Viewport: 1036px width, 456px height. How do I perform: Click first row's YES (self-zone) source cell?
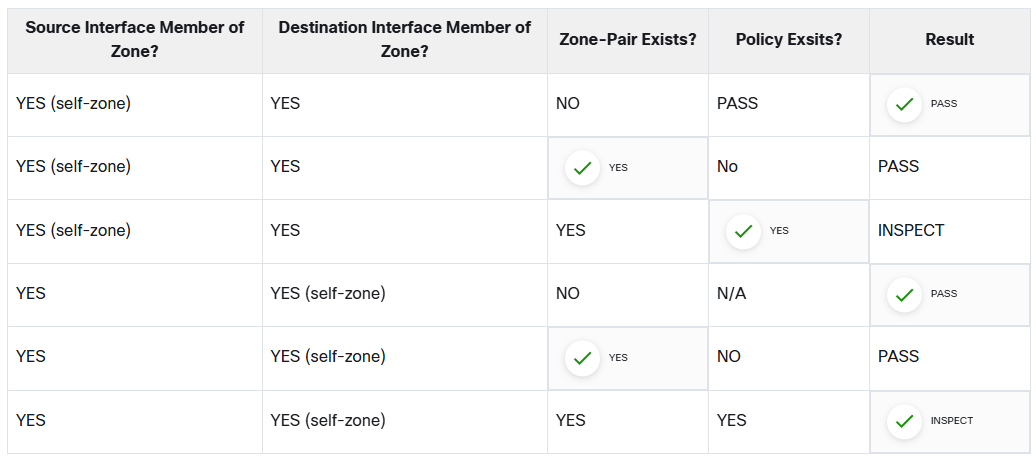coord(73,104)
